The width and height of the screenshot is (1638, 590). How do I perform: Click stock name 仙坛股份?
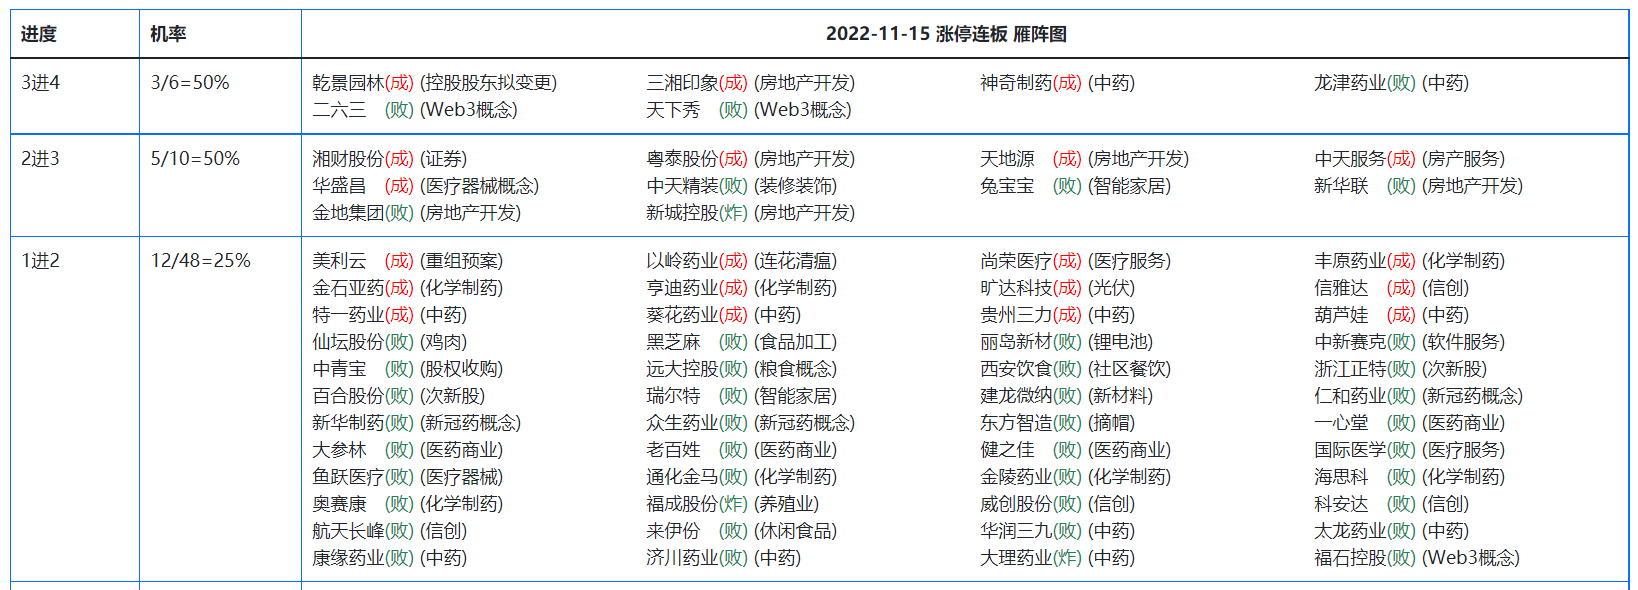pos(348,342)
